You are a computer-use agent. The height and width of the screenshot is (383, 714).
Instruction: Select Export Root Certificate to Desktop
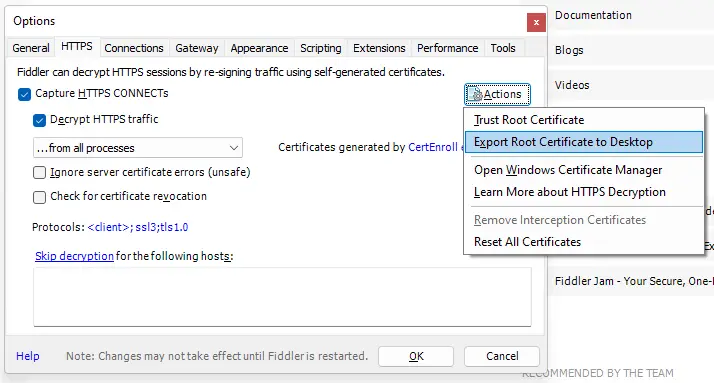click(x=584, y=142)
